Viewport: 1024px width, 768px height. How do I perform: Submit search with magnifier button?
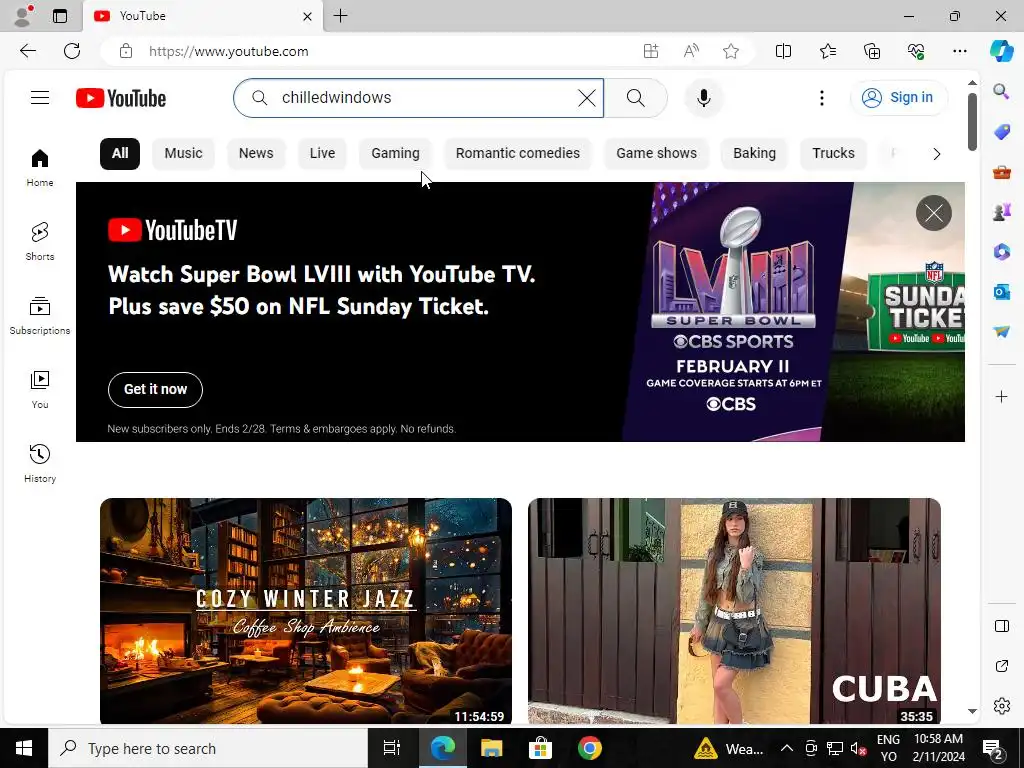pos(635,98)
